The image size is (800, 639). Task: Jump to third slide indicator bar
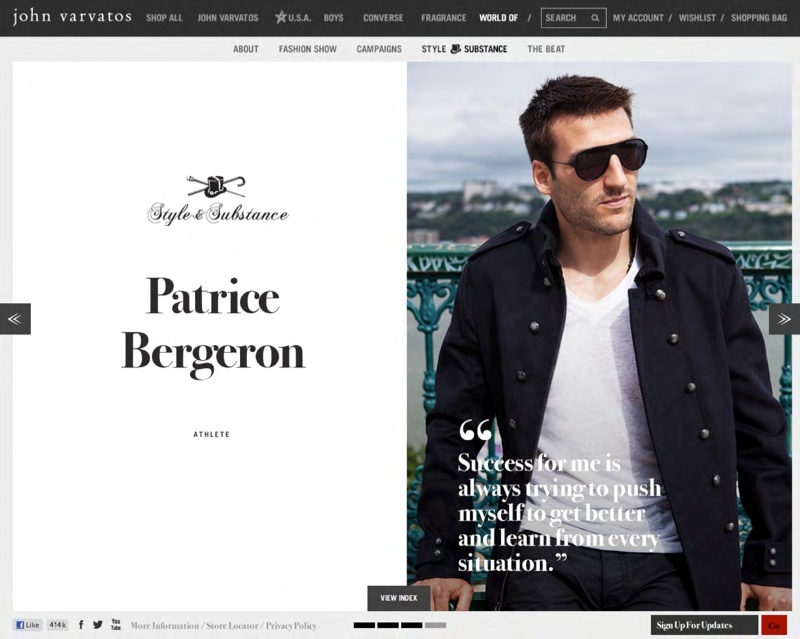[412, 625]
